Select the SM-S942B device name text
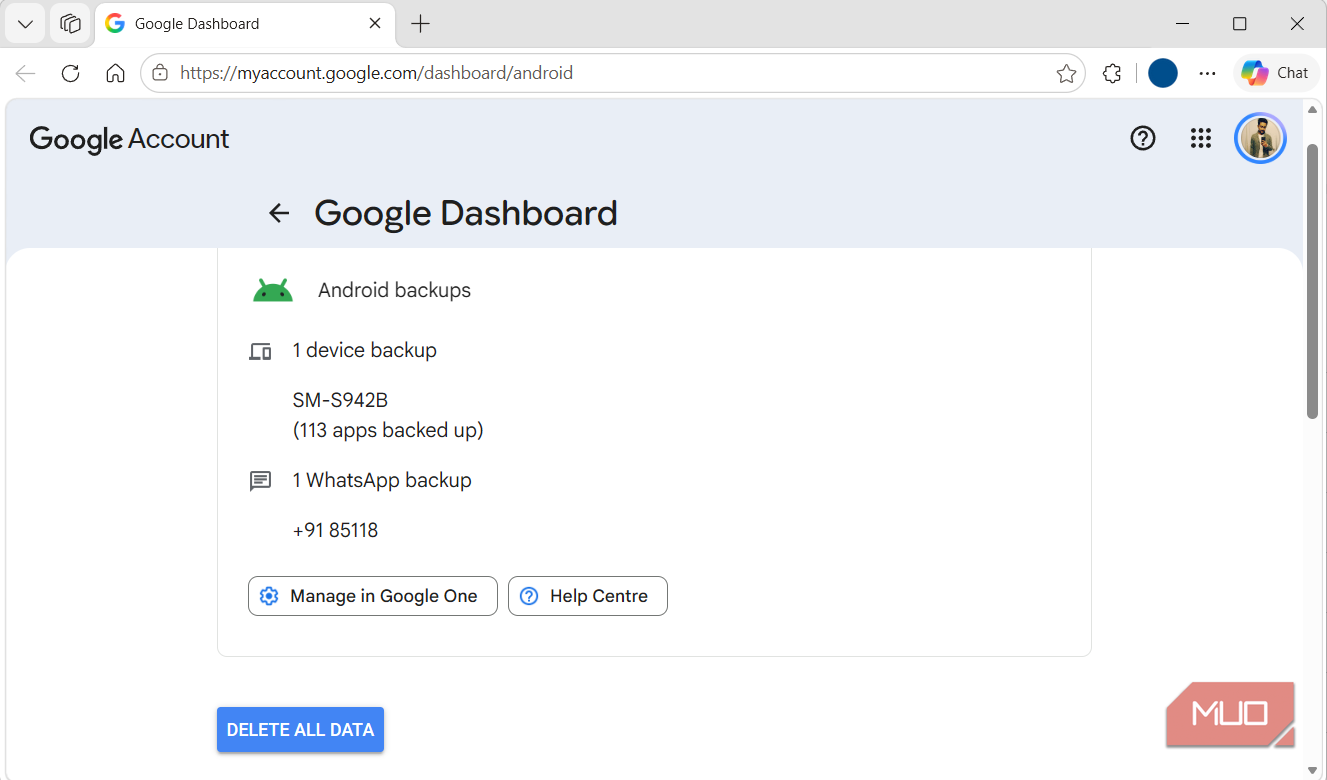This screenshot has width=1327, height=780. 340,400
